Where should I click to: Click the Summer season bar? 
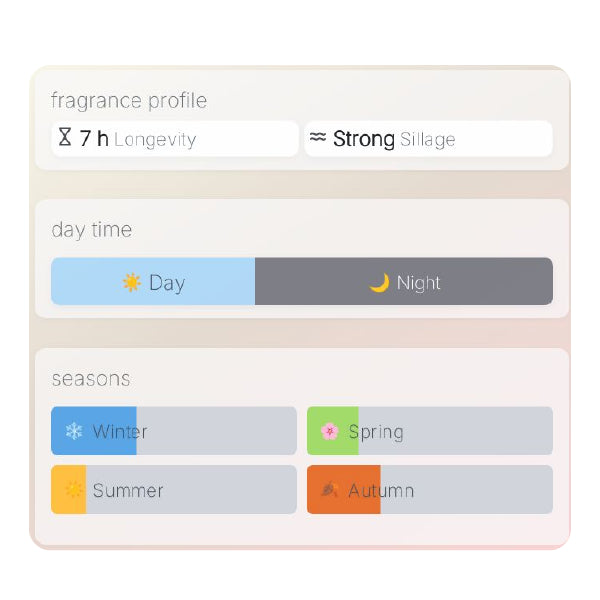click(x=174, y=490)
